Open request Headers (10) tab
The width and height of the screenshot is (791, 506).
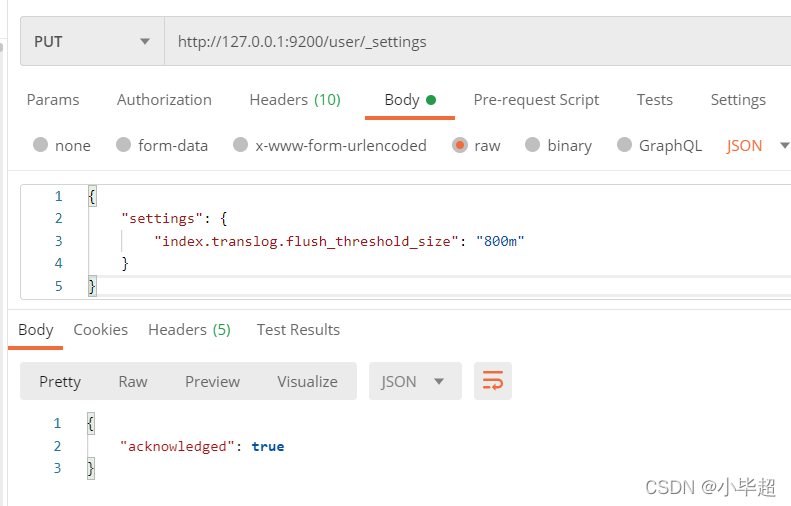[295, 100]
